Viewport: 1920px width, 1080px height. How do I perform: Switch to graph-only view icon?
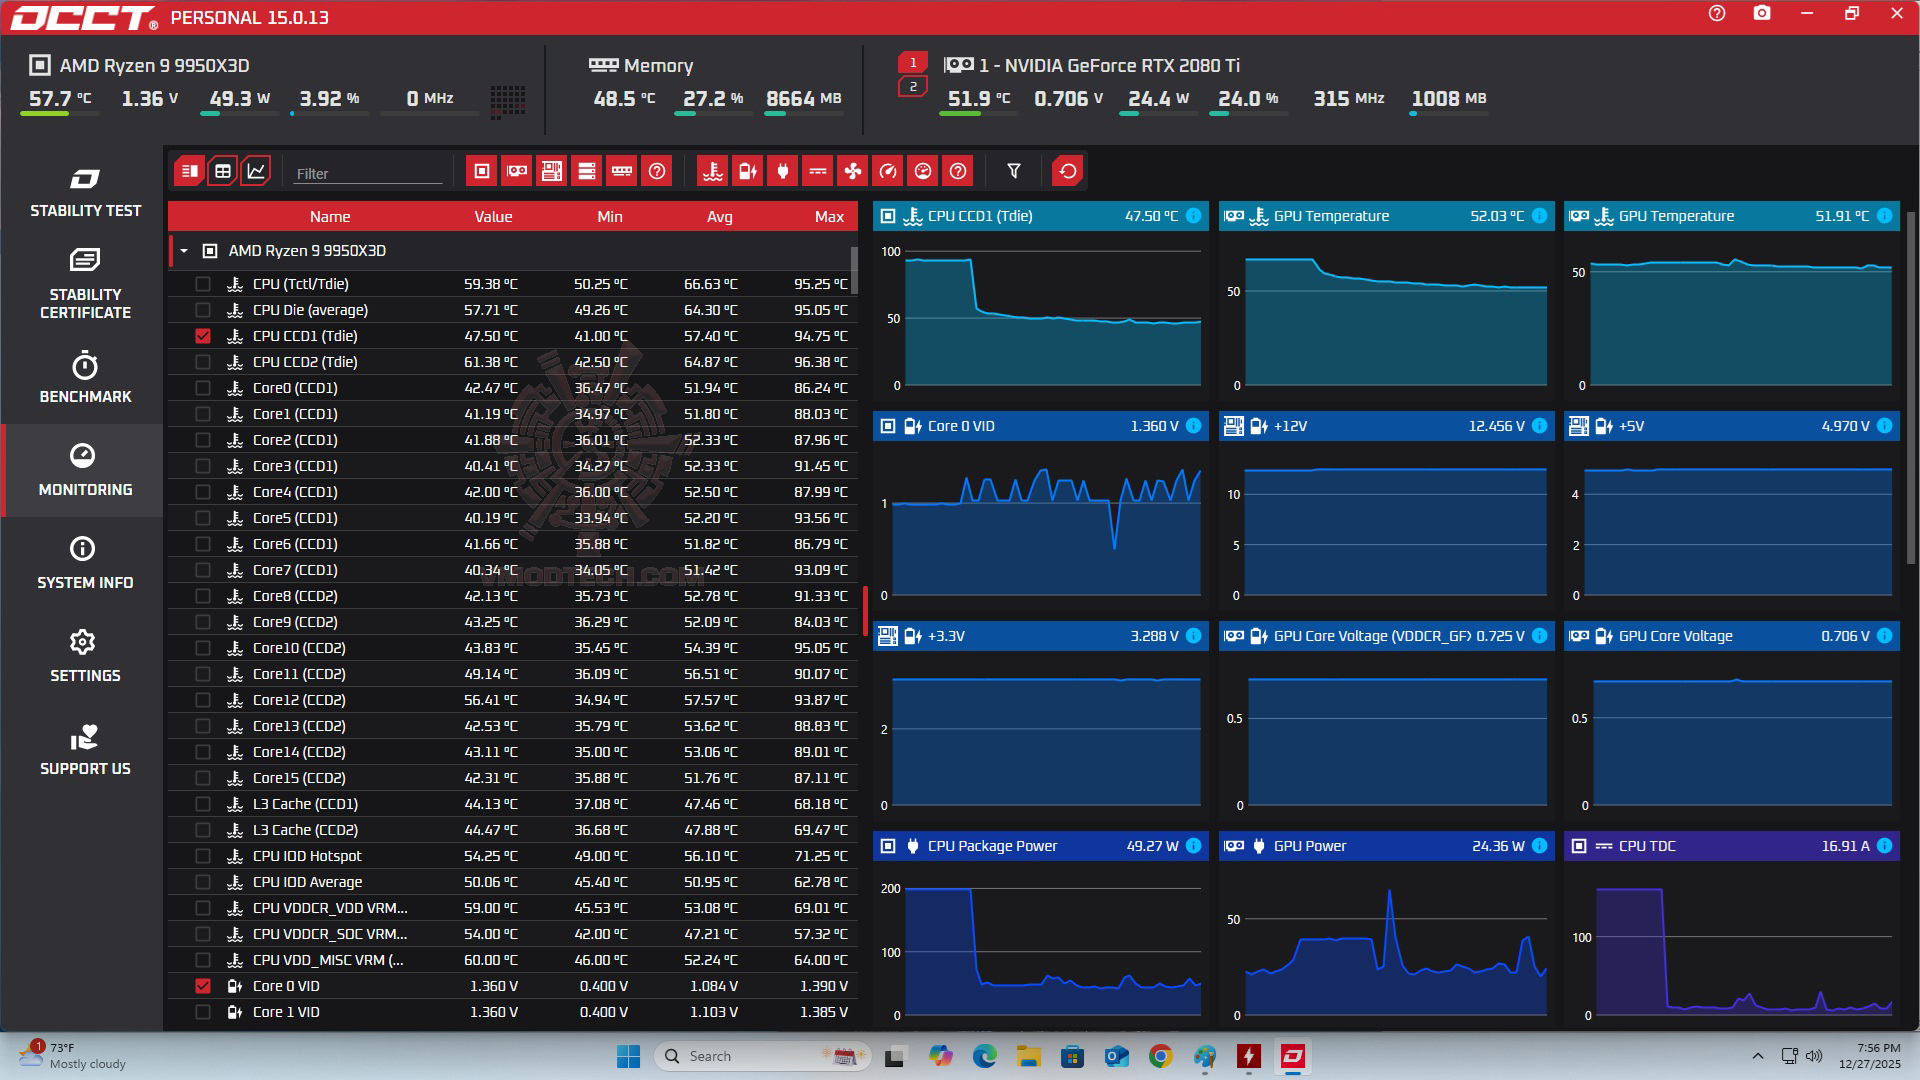[x=256, y=171]
